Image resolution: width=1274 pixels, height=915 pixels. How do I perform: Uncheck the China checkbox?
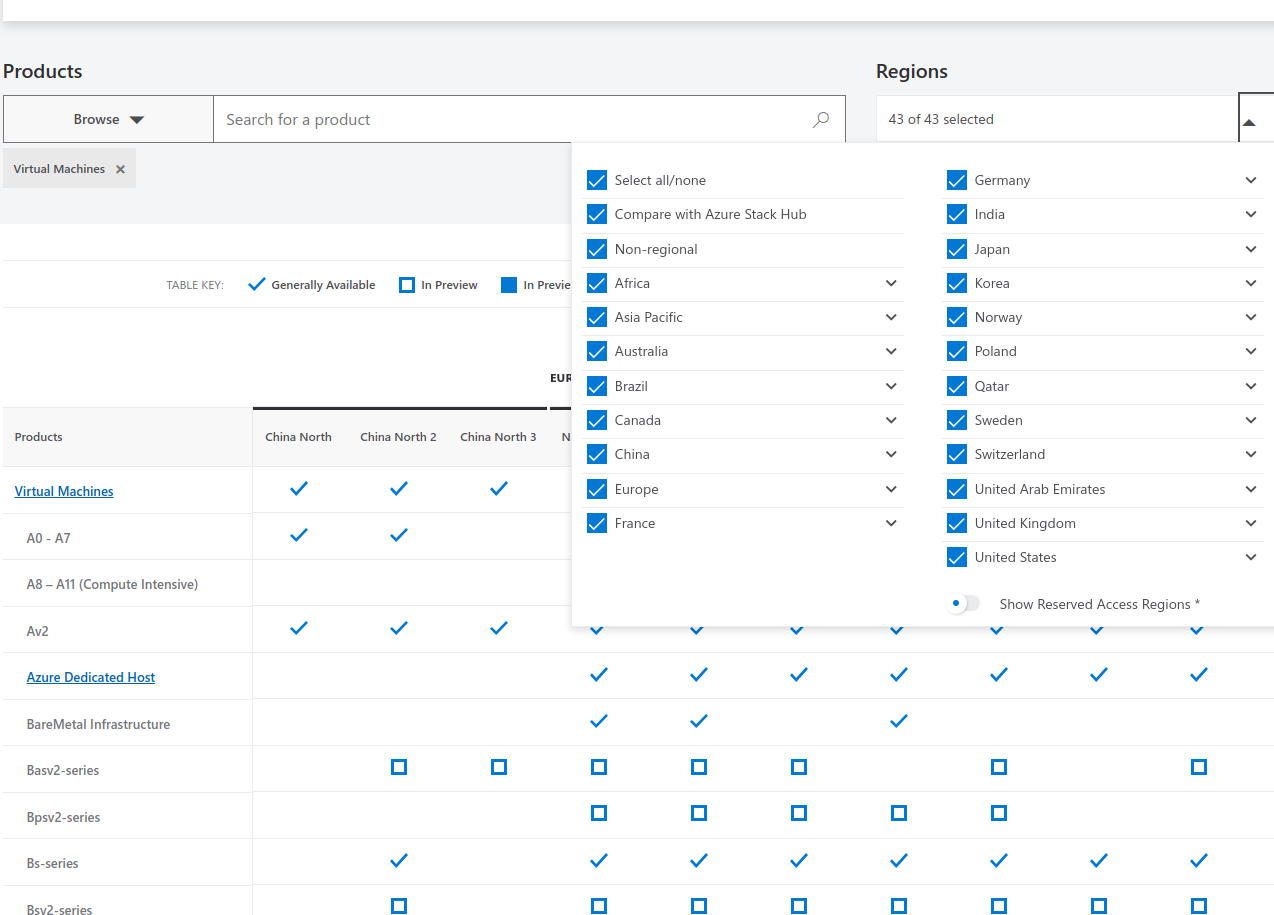597,454
